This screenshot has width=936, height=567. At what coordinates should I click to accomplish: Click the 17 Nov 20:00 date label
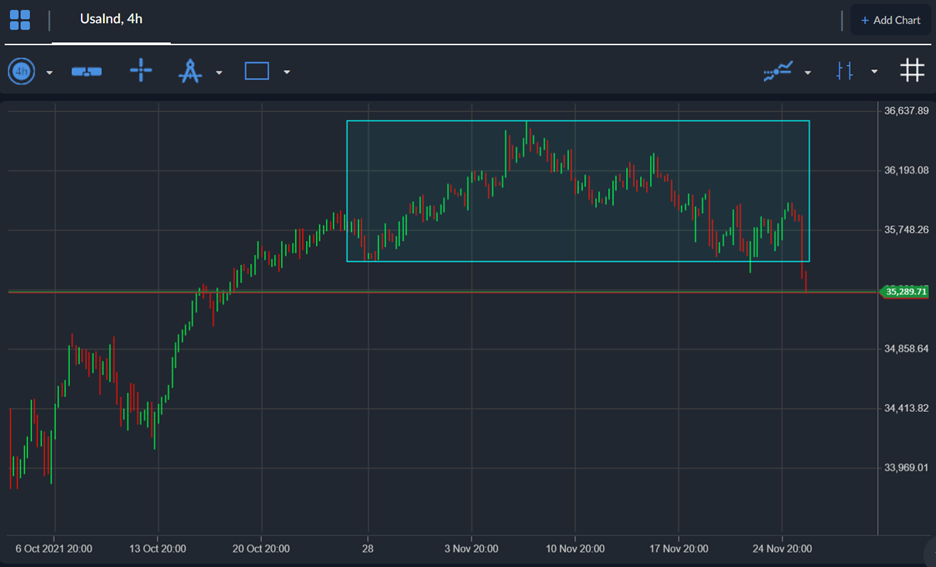(x=679, y=548)
